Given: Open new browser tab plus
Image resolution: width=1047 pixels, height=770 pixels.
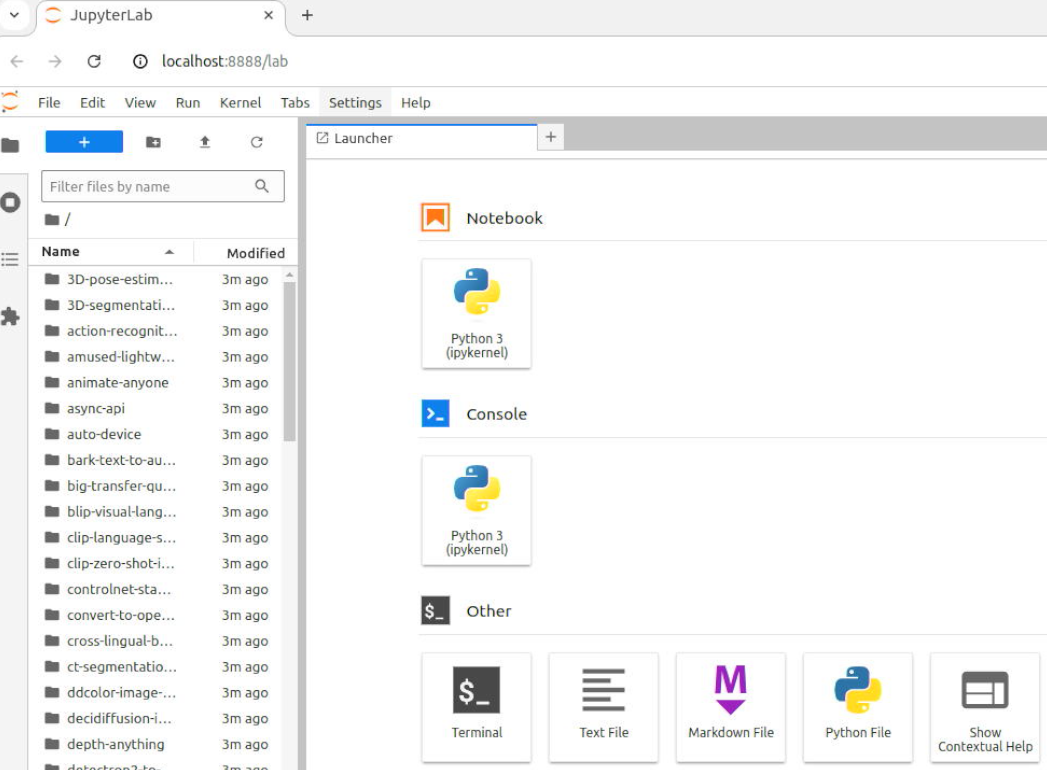Looking at the screenshot, I should click(x=307, y=15).
